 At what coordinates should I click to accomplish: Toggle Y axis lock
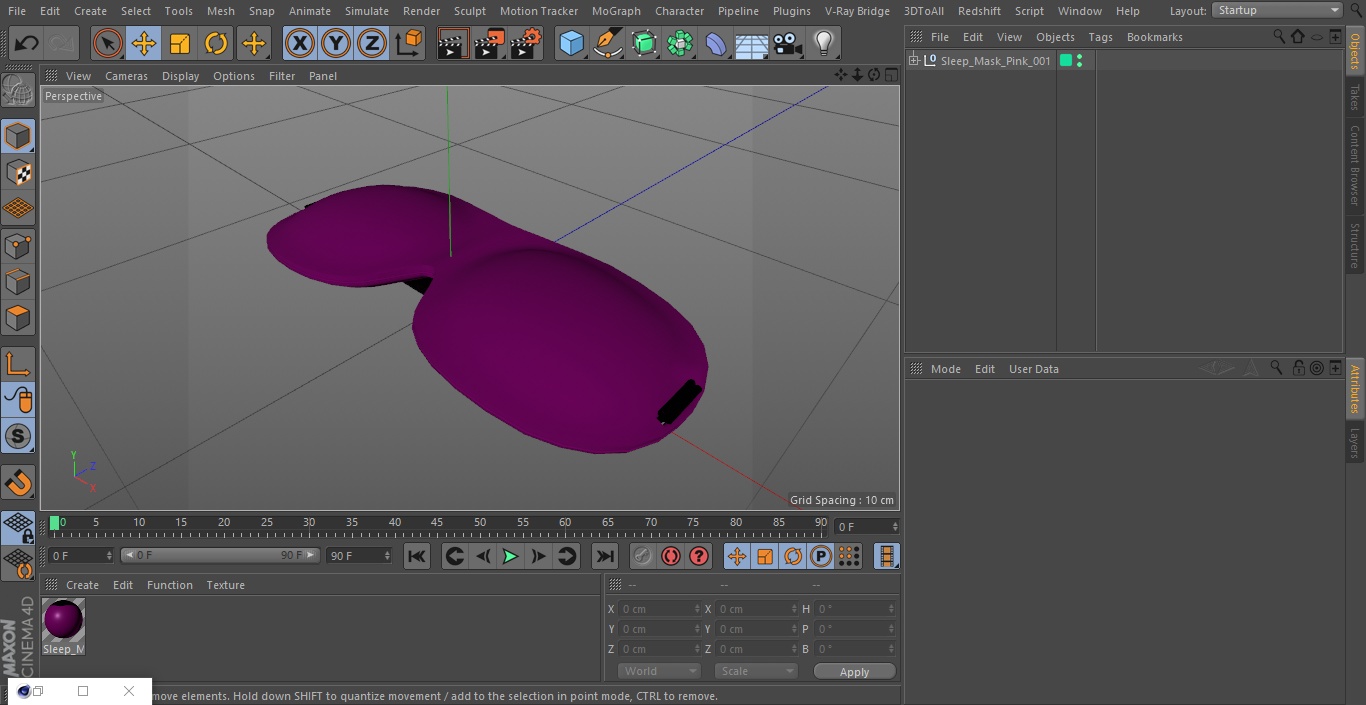(x=336, y=43)
